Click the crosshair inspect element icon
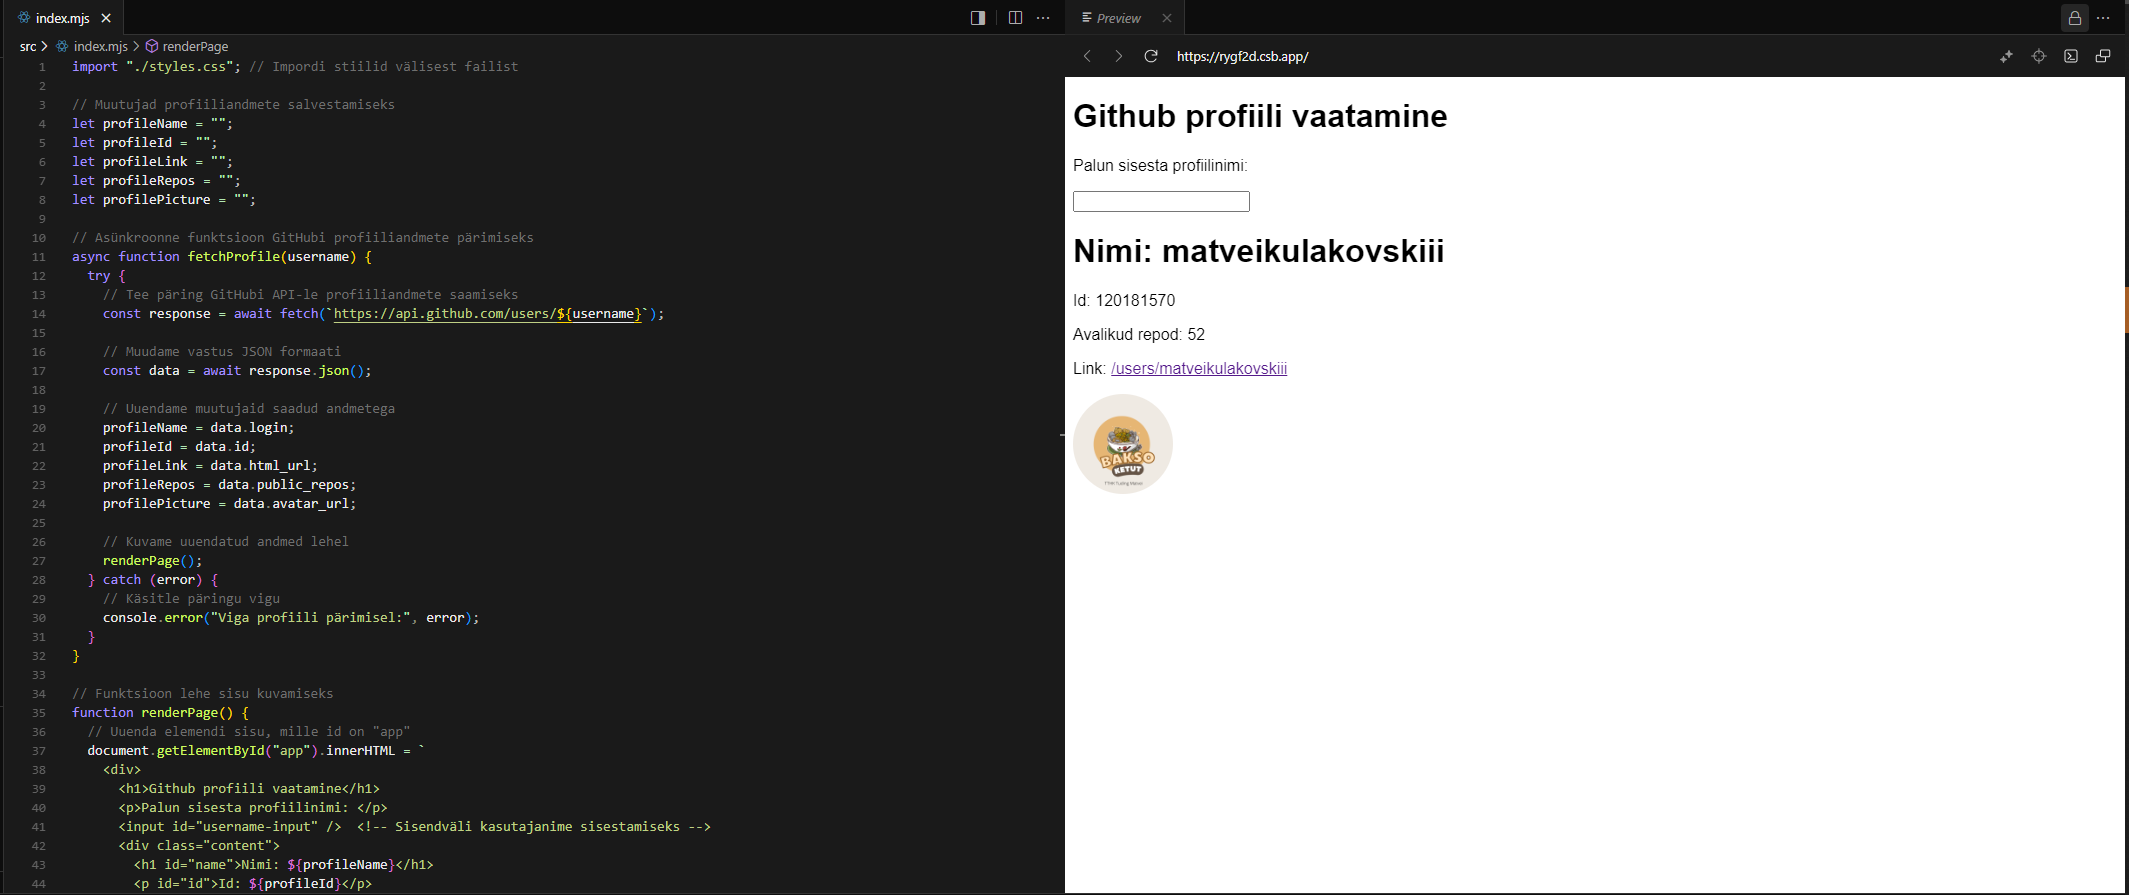Screen dimensions: 2129x895 tap(2039, 56)
